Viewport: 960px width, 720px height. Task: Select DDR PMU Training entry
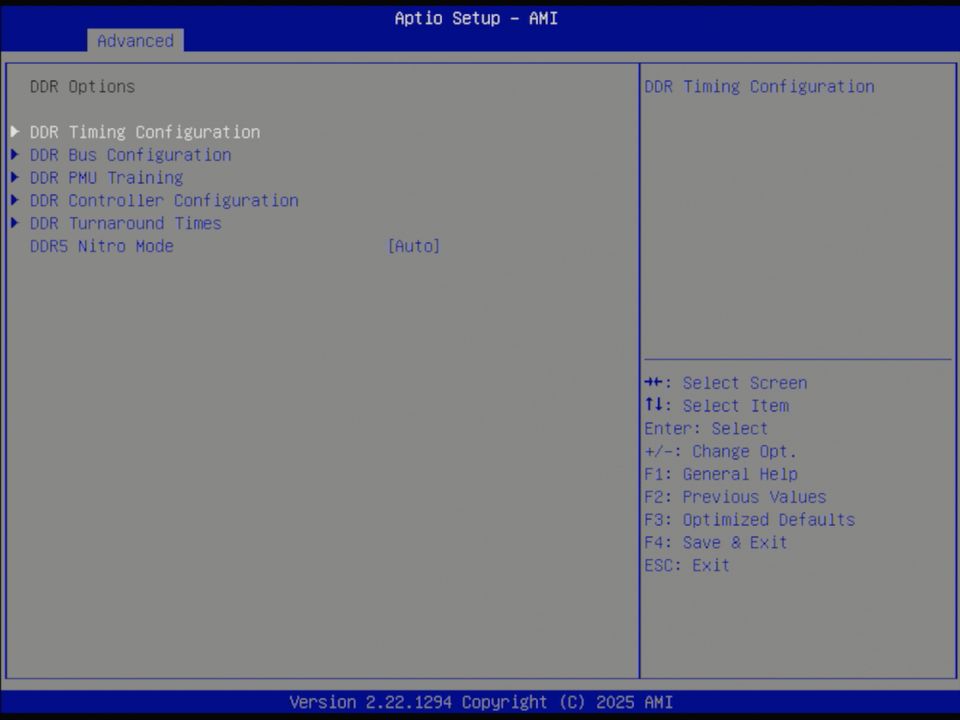106,177
